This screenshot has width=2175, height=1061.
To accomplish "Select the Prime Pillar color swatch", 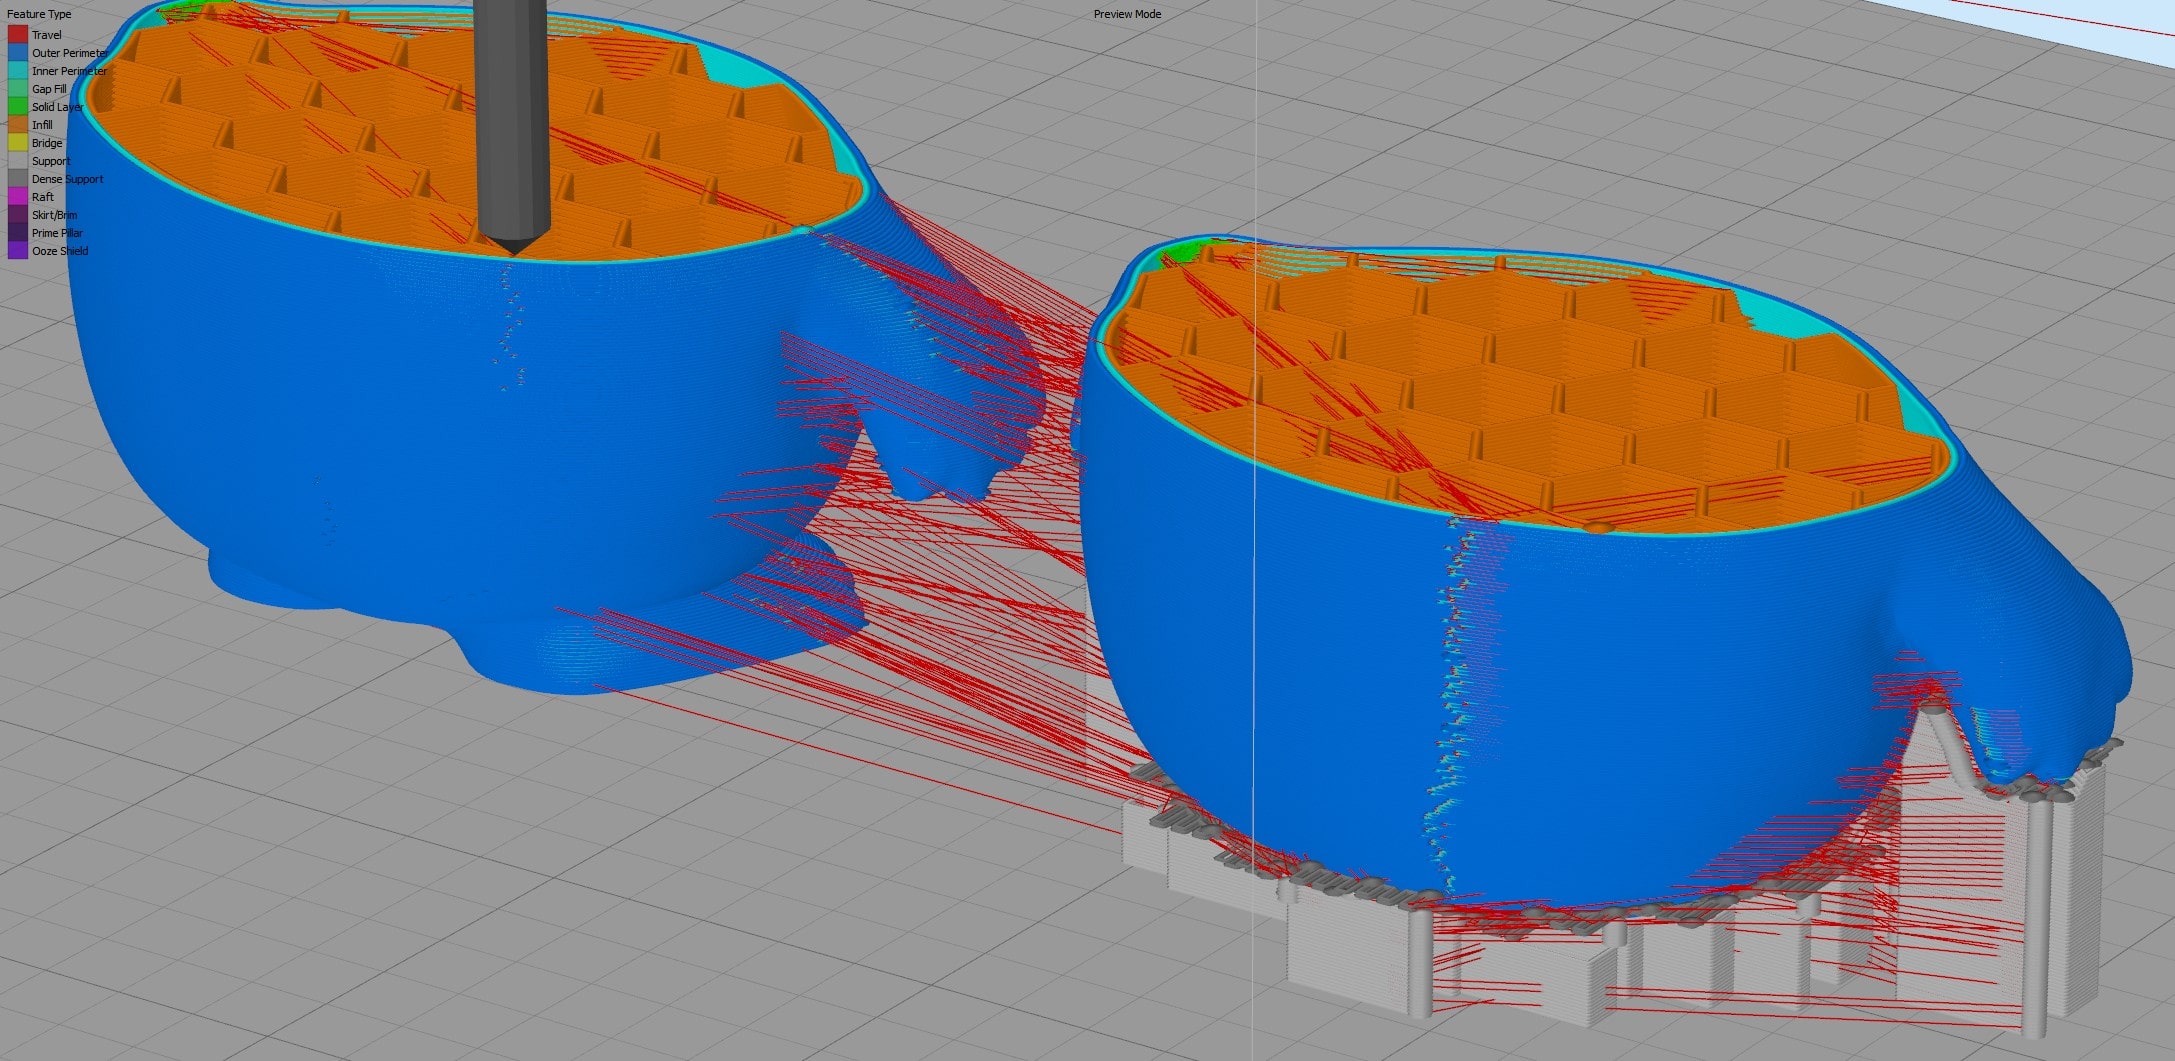I will tap(18, 233).
